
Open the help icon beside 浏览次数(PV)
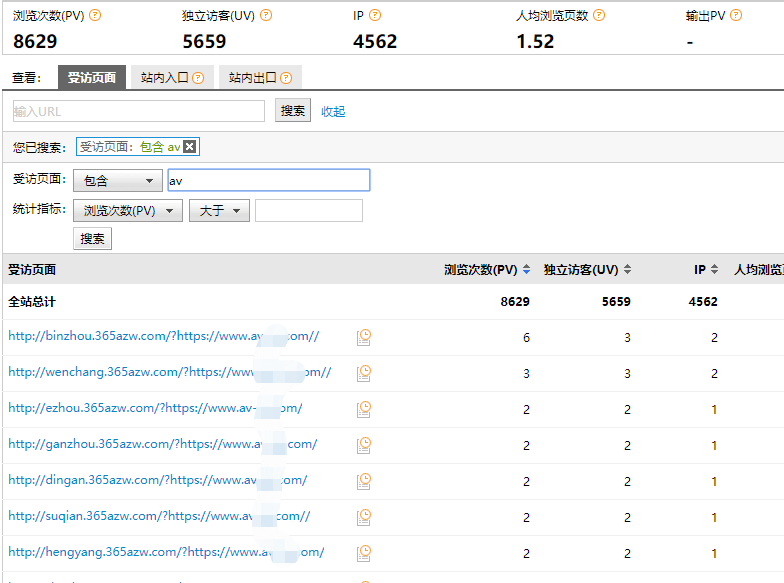coord(95,16)
